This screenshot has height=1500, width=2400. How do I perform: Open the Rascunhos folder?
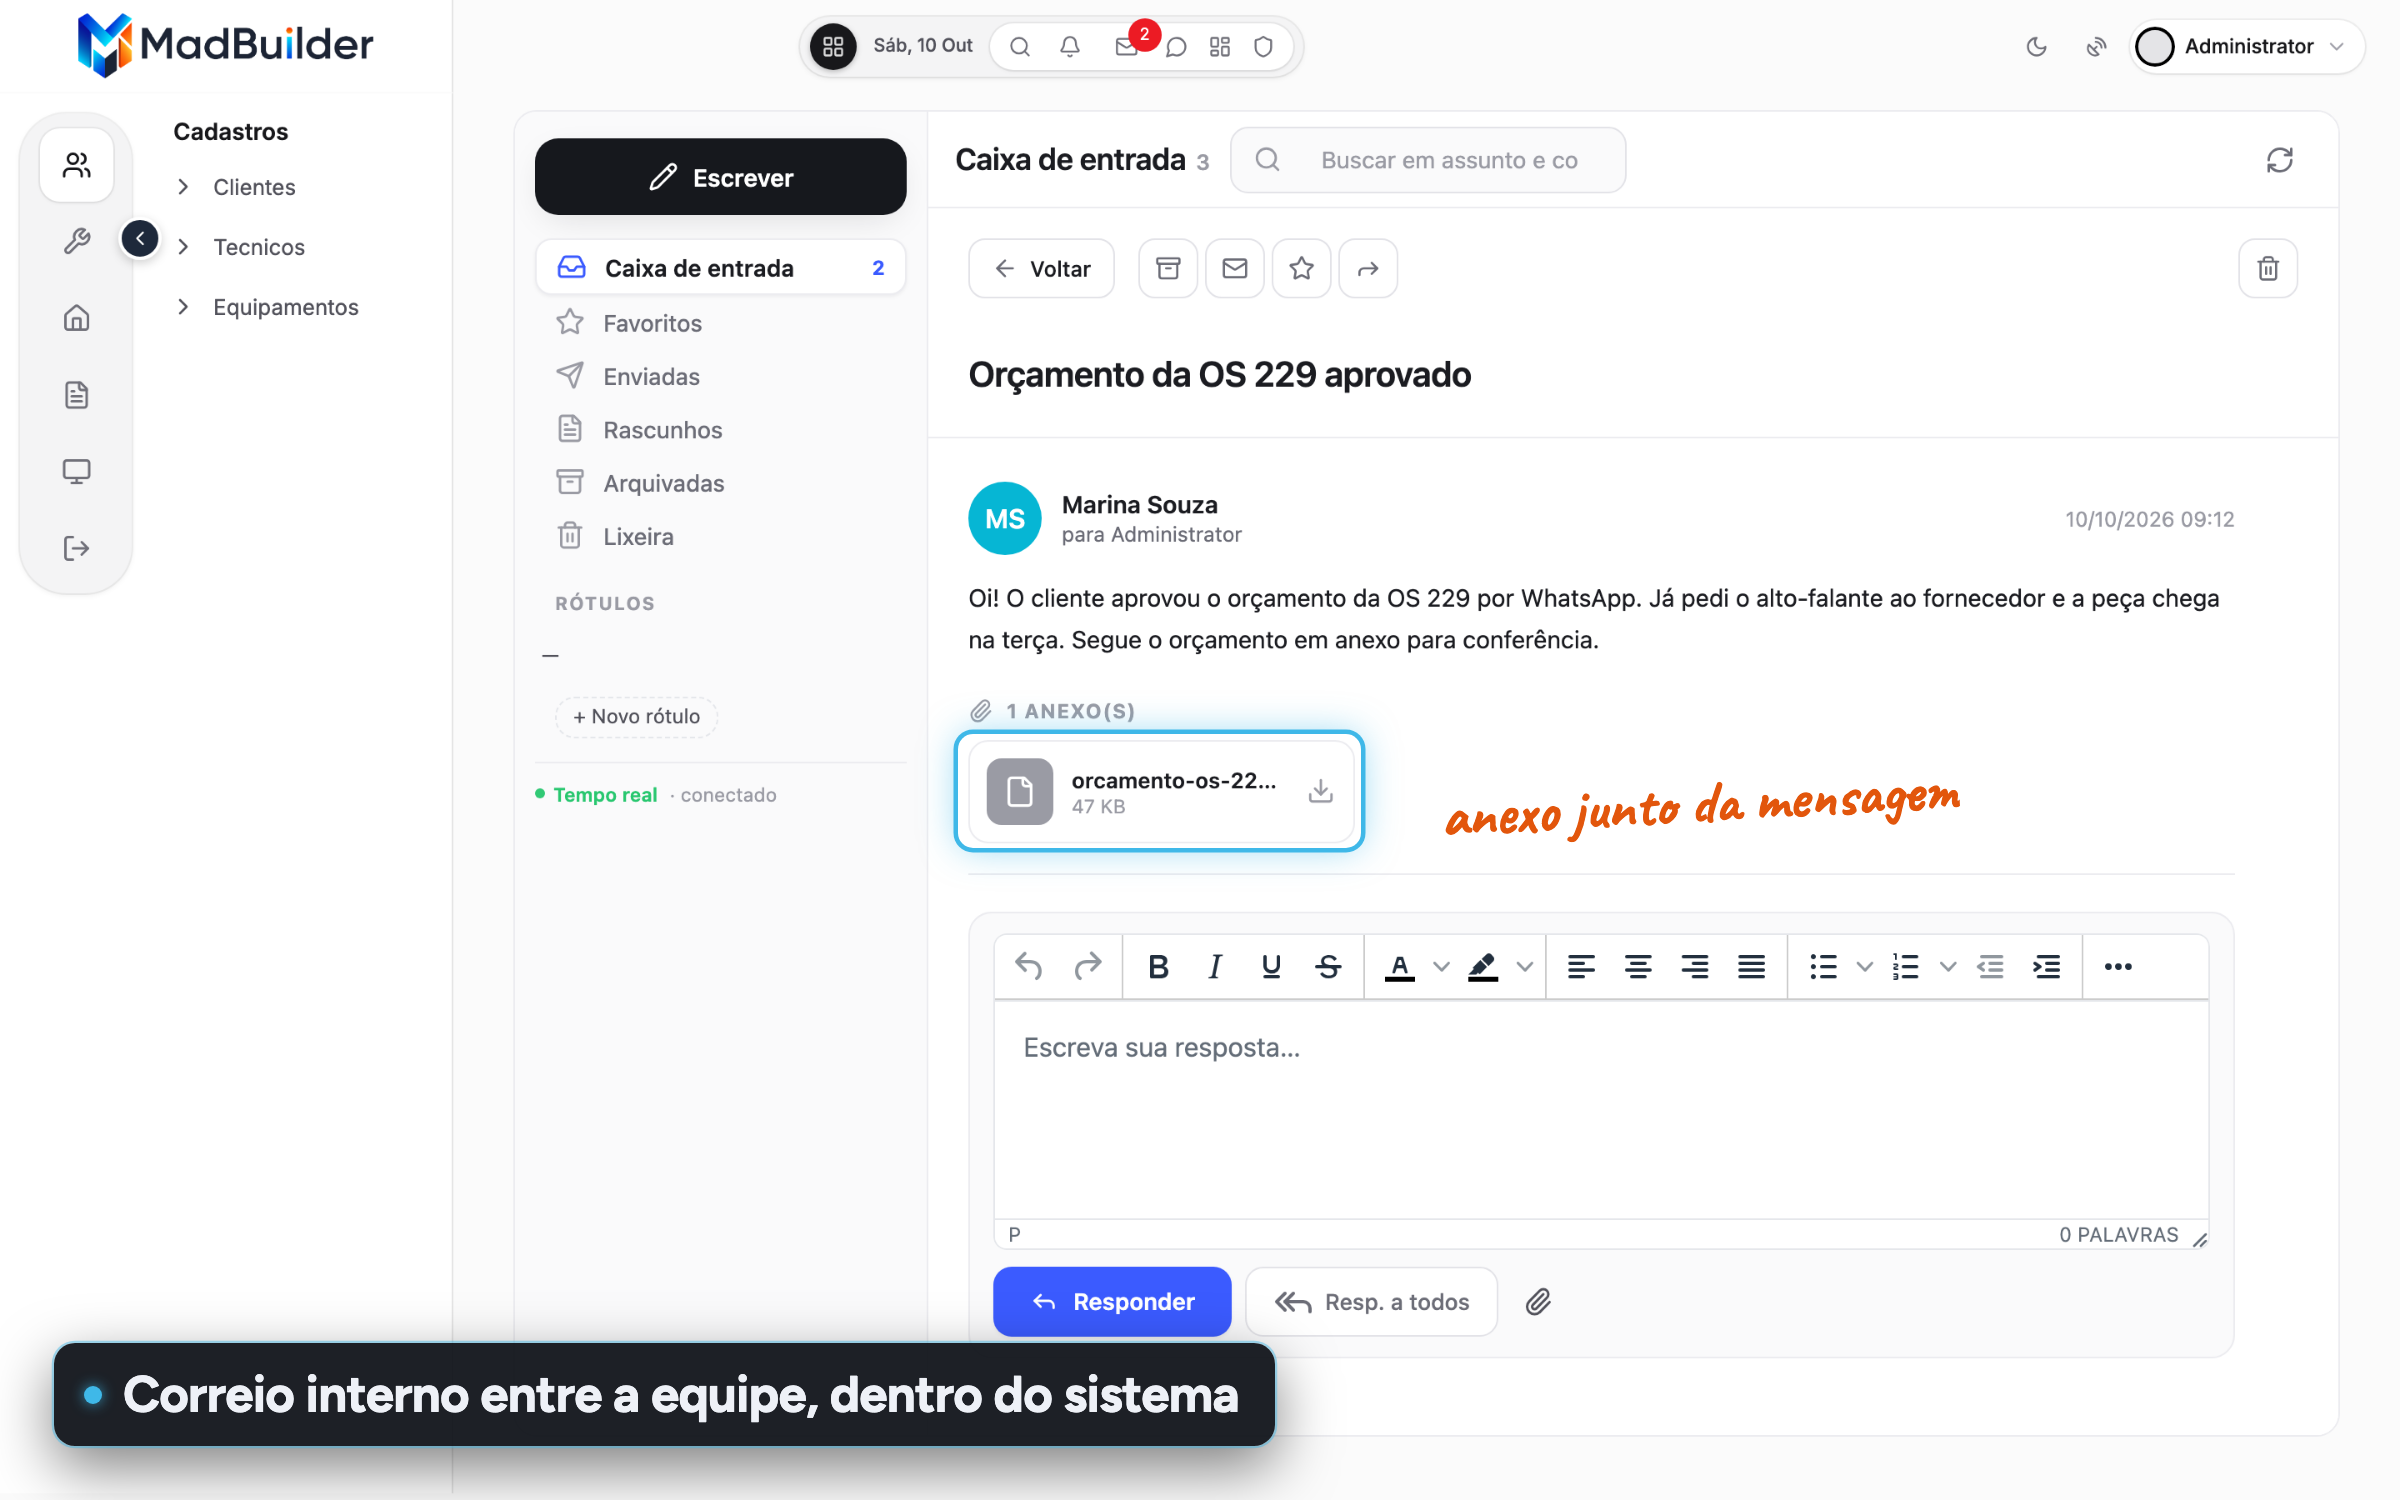720,430
